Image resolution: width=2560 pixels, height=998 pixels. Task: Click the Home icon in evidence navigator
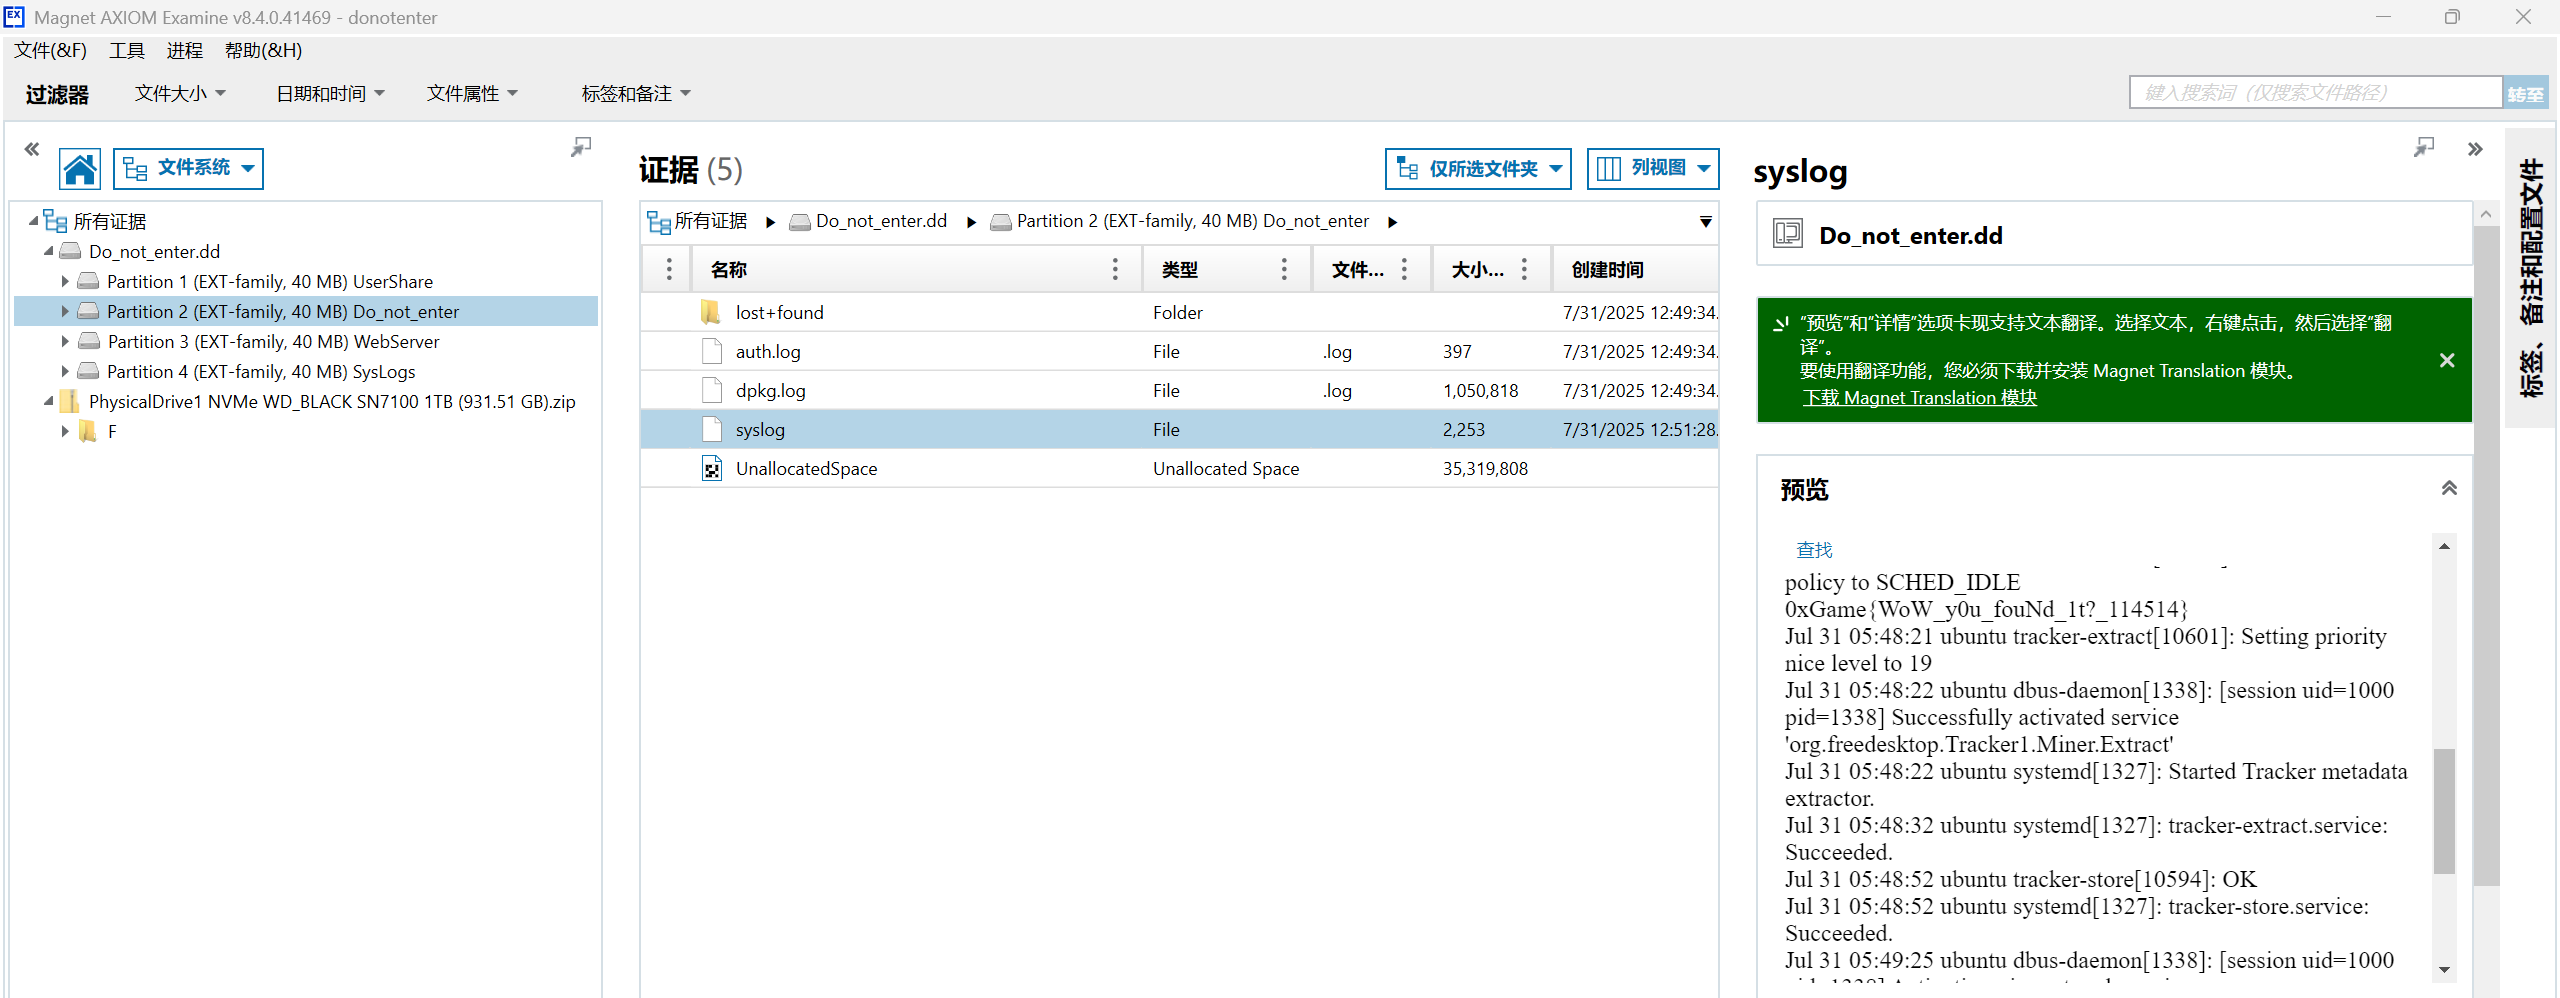[x=80, y=169]
